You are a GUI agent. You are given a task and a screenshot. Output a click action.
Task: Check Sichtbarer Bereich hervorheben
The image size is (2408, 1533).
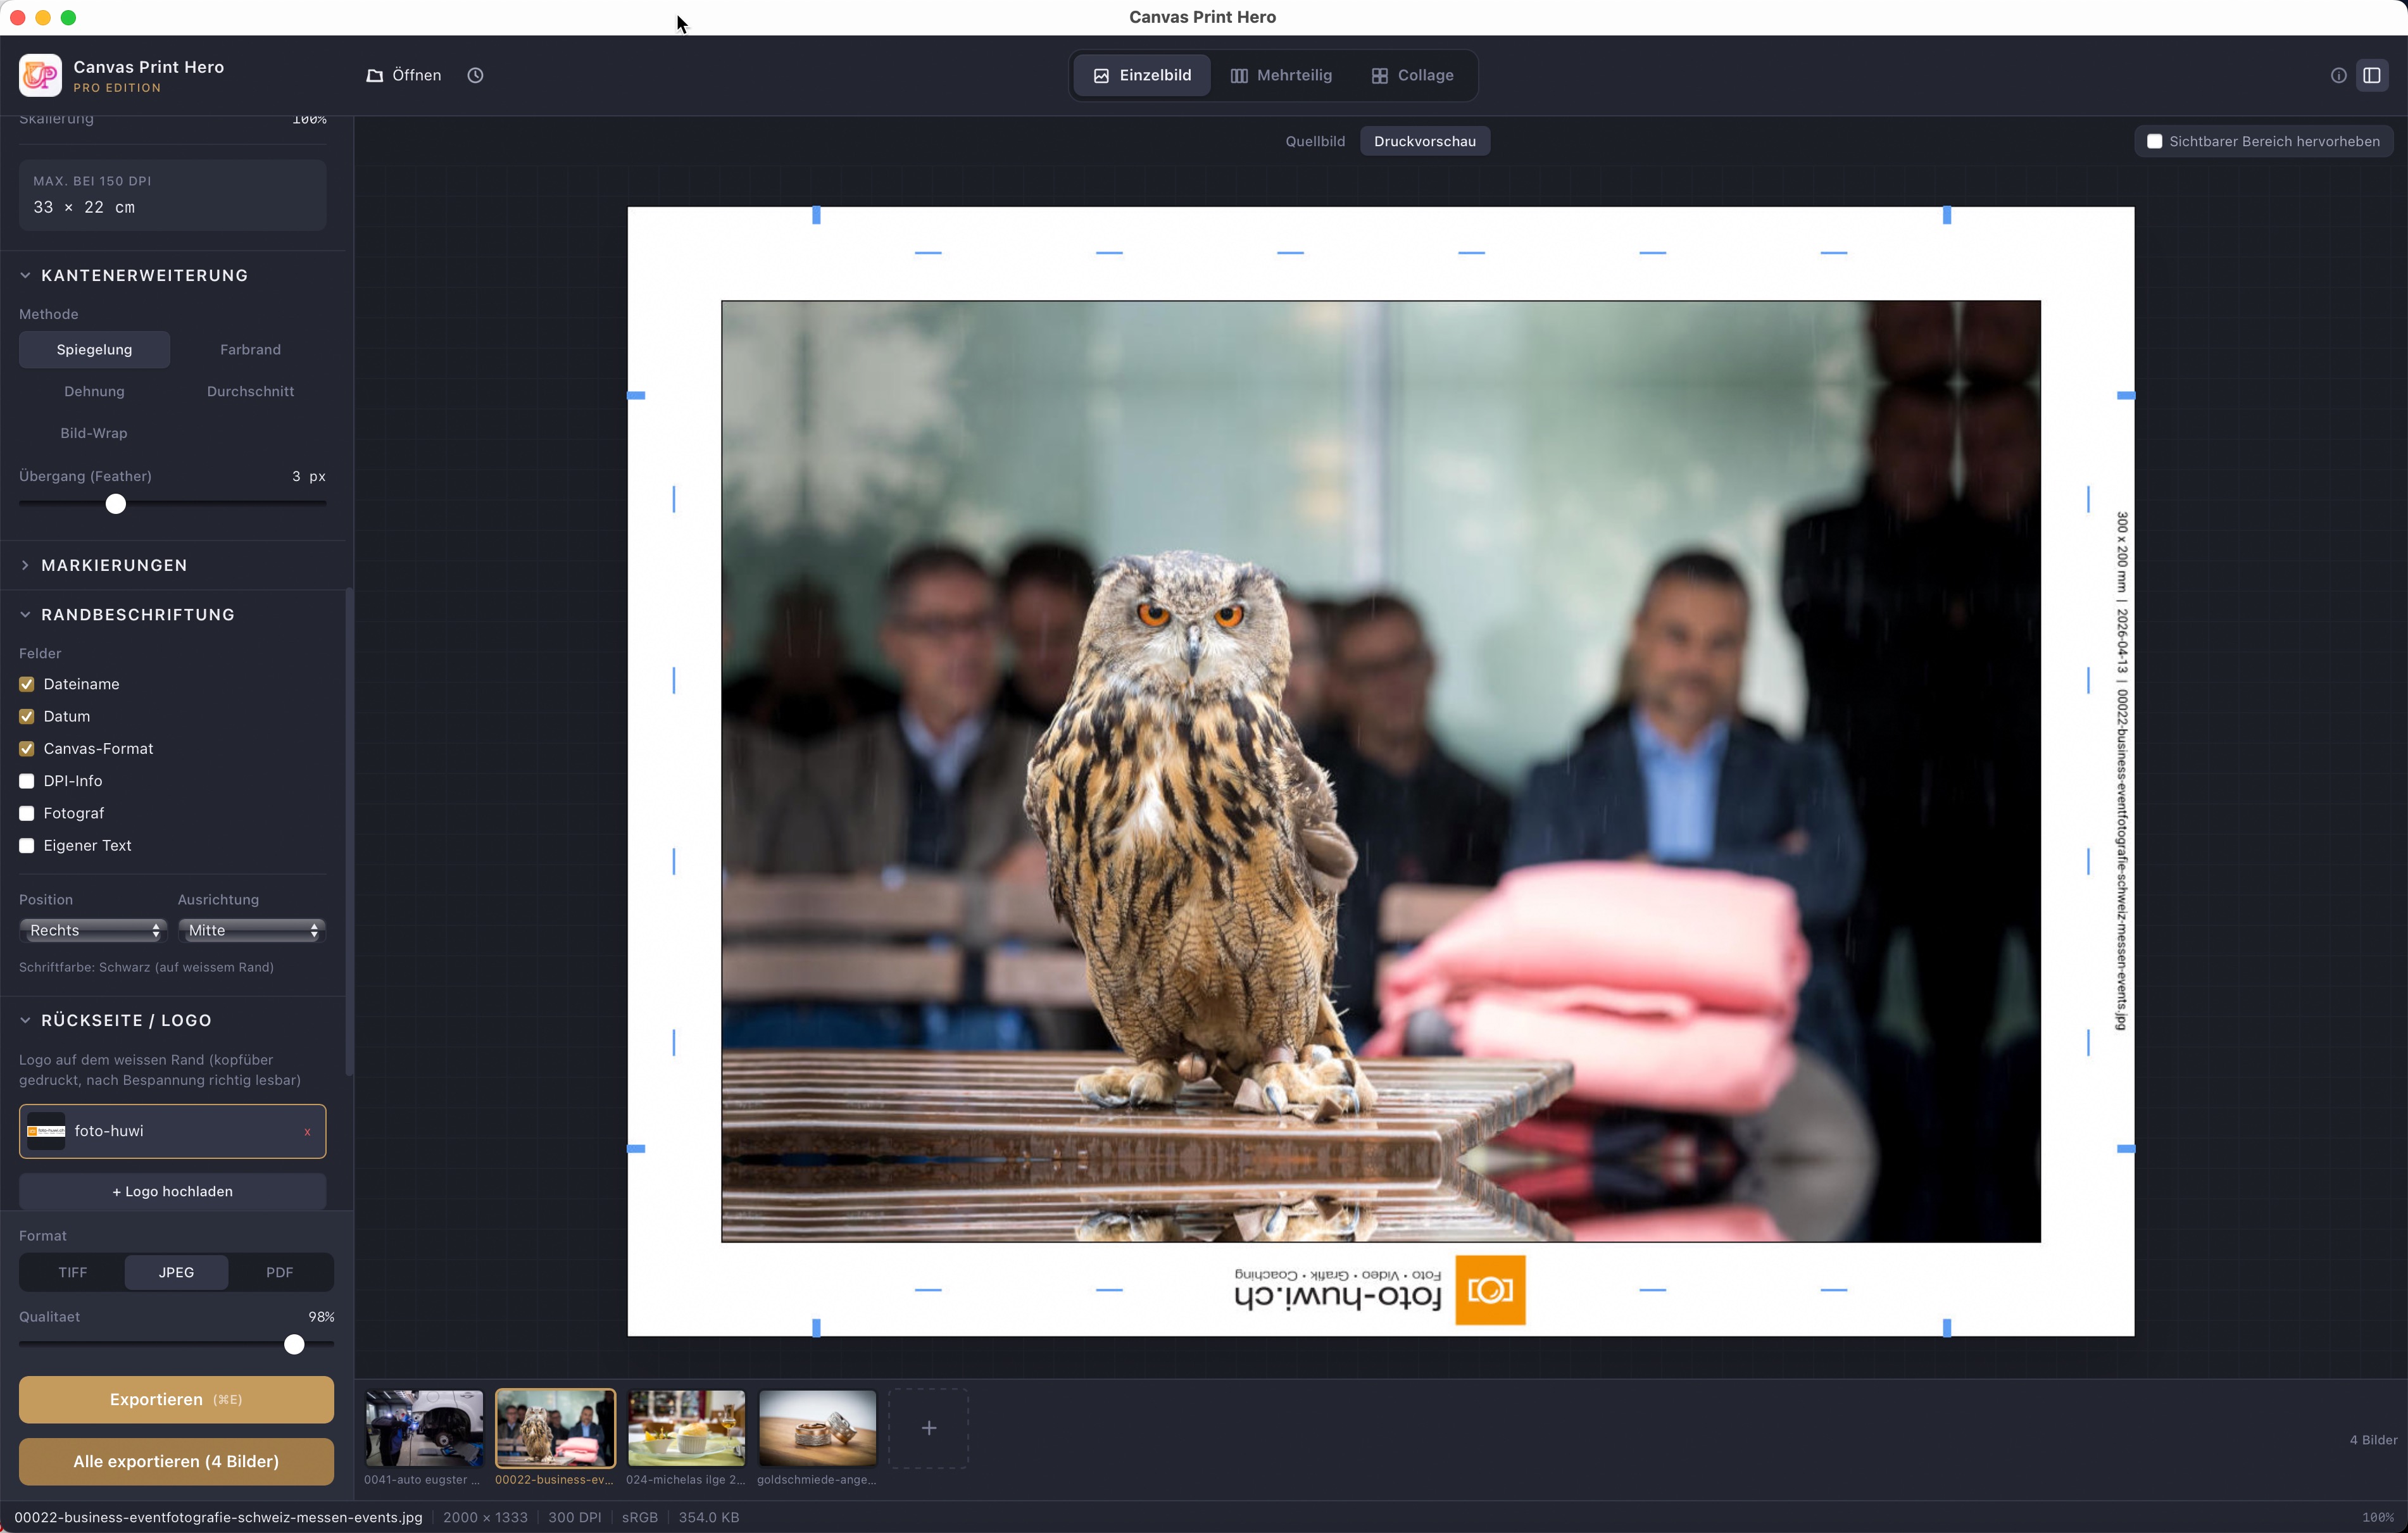[x=2154, y=141]
